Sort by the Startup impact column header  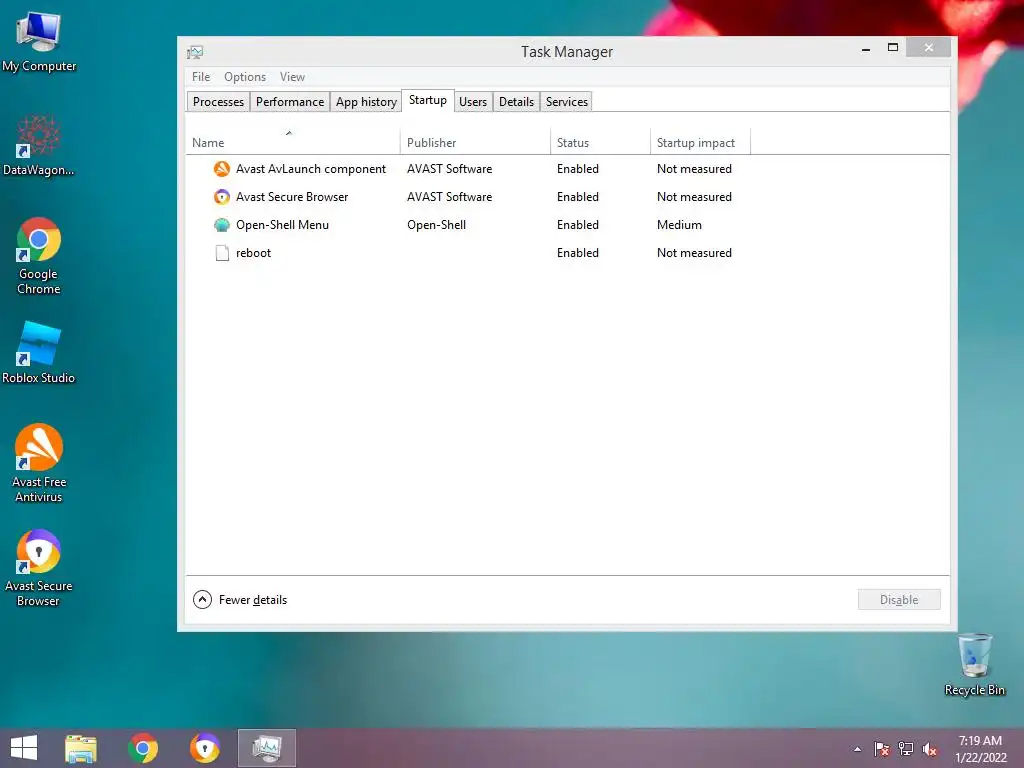[x=700, y=142]
